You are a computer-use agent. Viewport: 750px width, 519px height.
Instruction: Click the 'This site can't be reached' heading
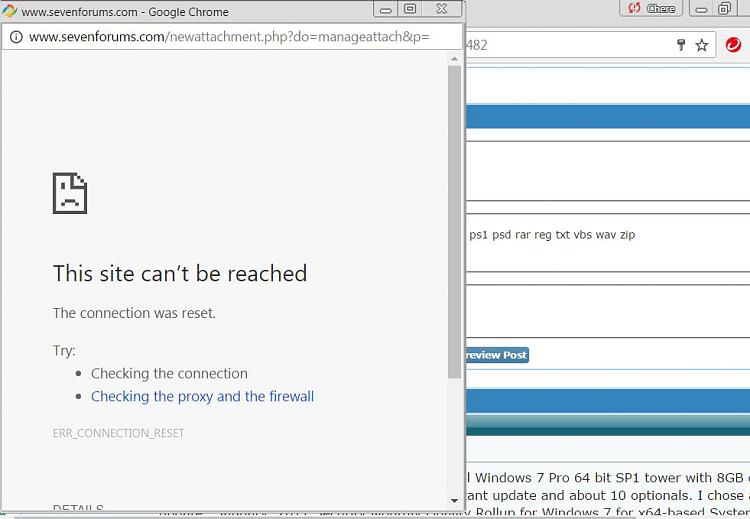click(180, 274)
